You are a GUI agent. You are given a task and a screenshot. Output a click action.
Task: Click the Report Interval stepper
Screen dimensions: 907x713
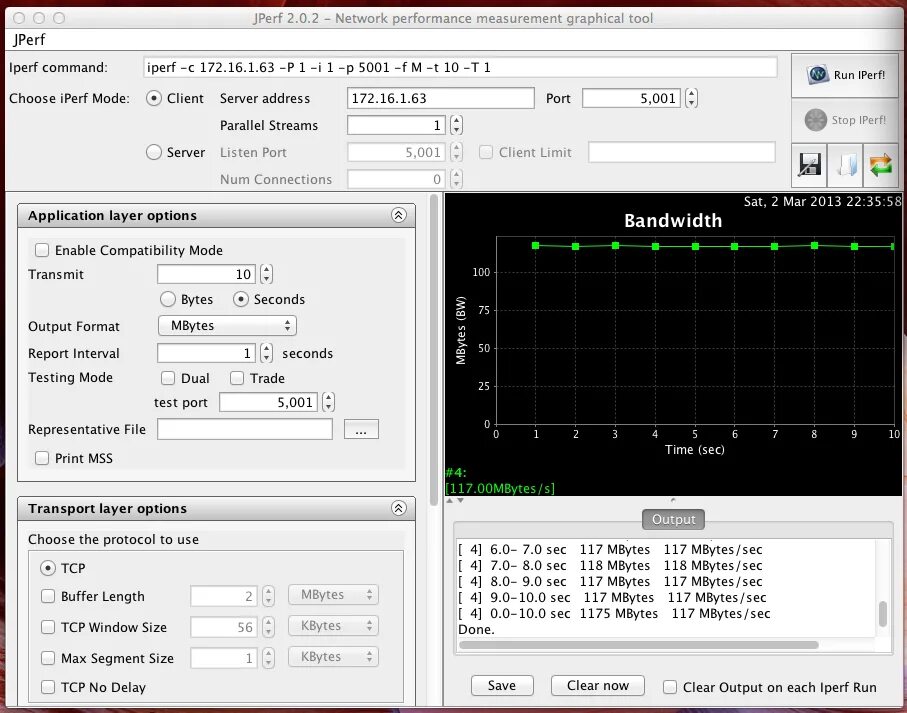coord(266,353)
